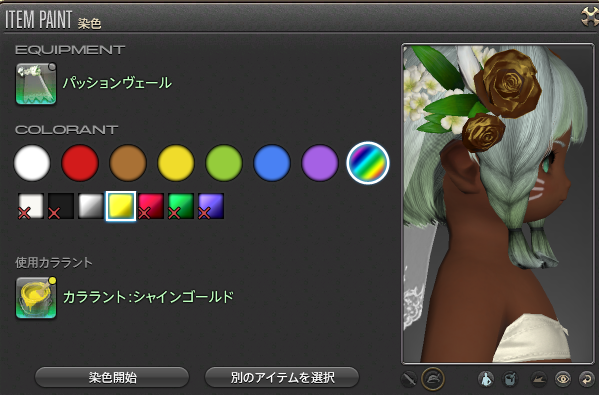
Task: Choose the brown colorant category circle
Action: 128,163
